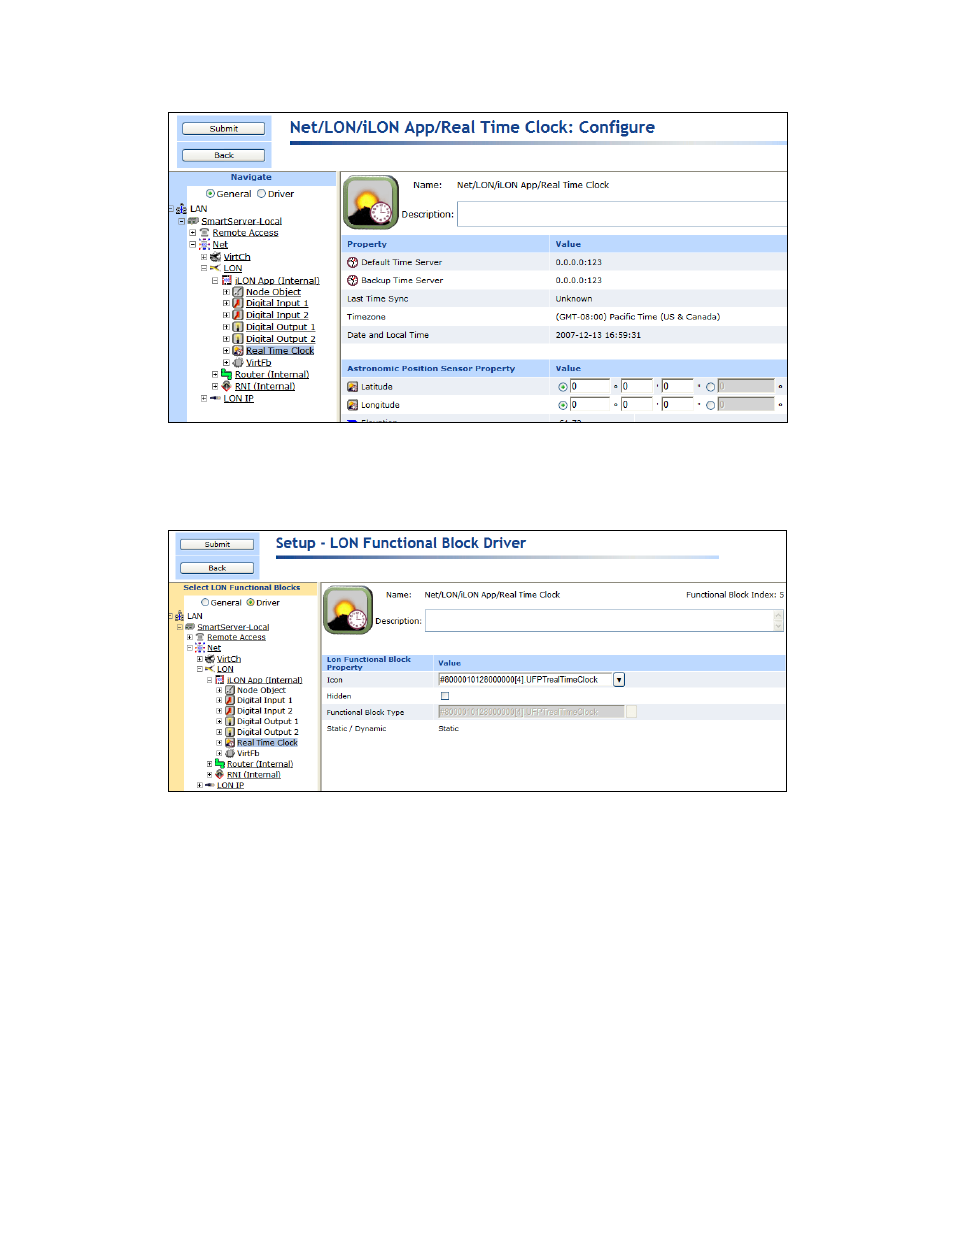The width and height of the screenshot is (954, 1235).
Task: Toggle the Hidden checkbox
Action: click(445, 696)
